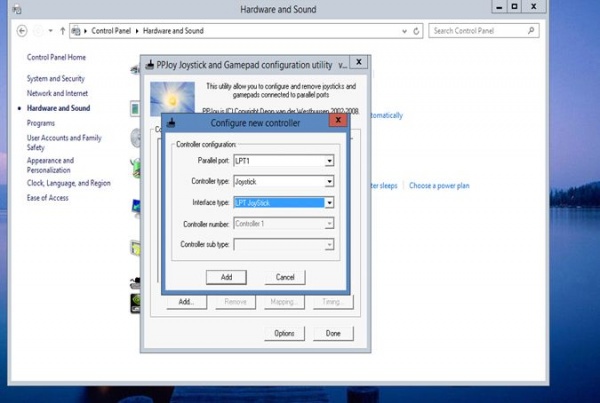The height and width of the screenshot is (403, 600).
Task: Click the refresh icon beside the address bar
Action: pyautogui.click(x=417, y=31)
